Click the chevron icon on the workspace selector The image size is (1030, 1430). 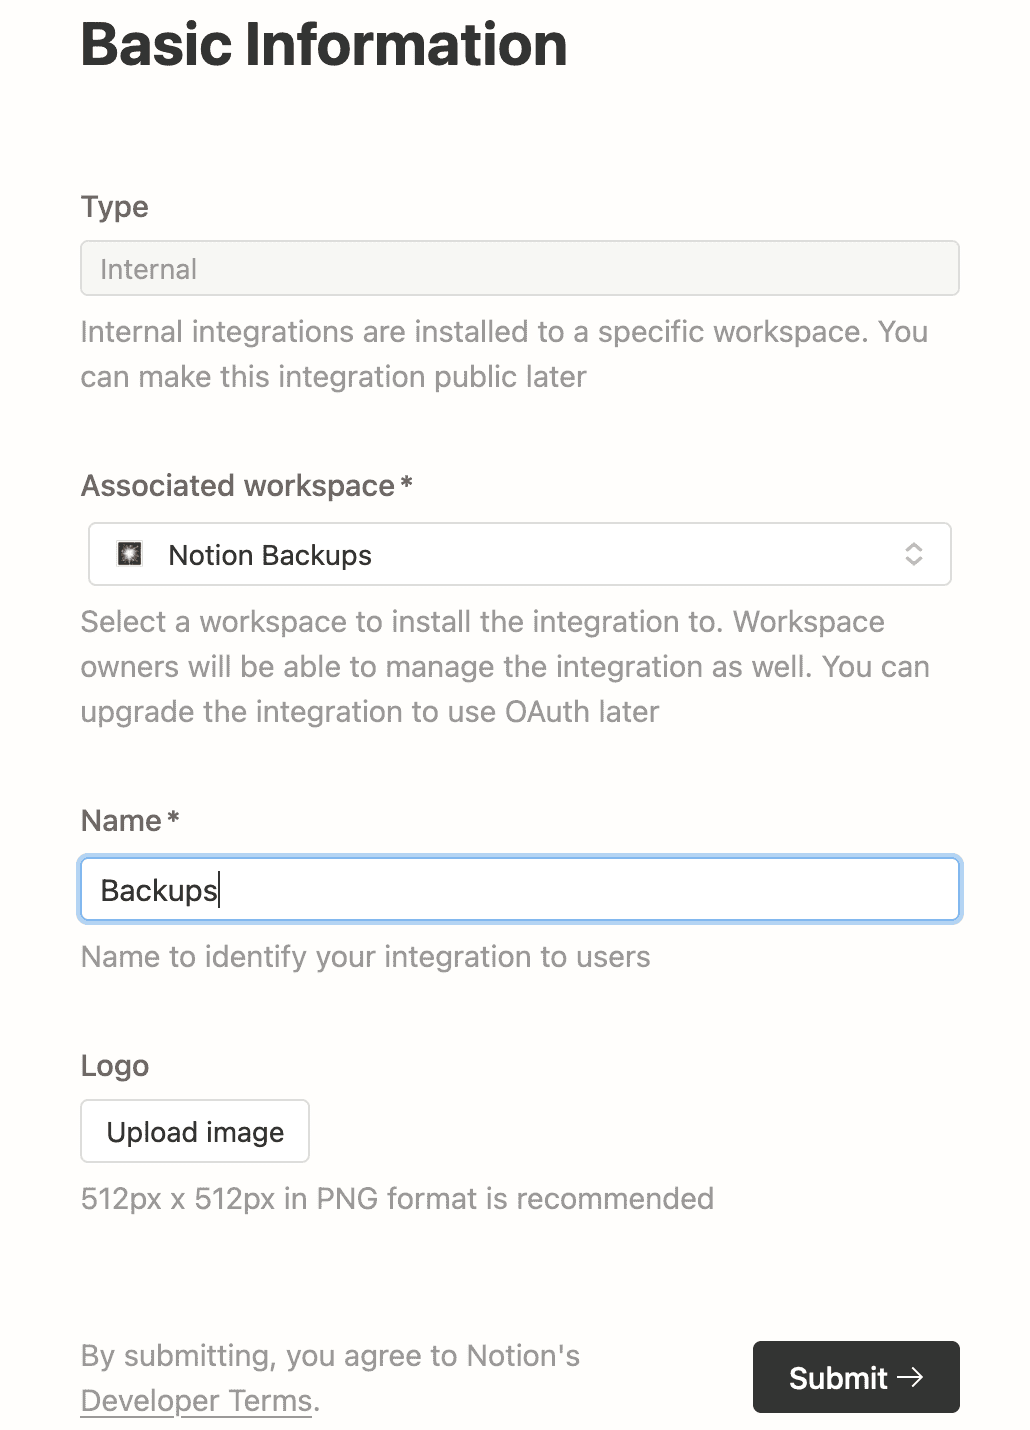916,554
